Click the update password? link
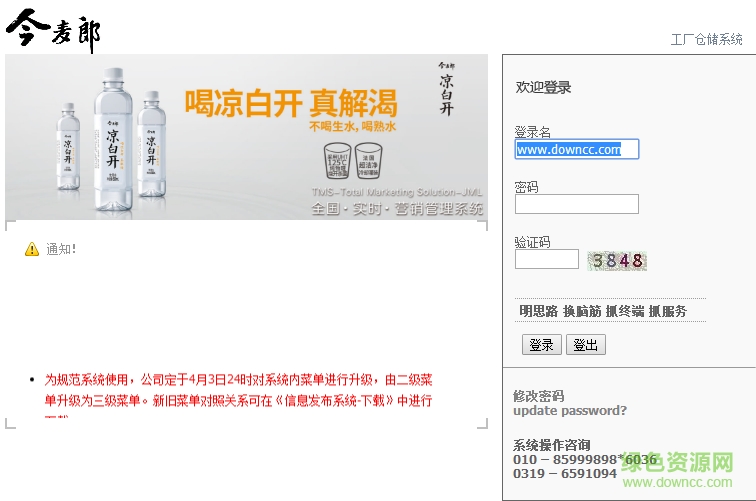 [x=570, y=411]
